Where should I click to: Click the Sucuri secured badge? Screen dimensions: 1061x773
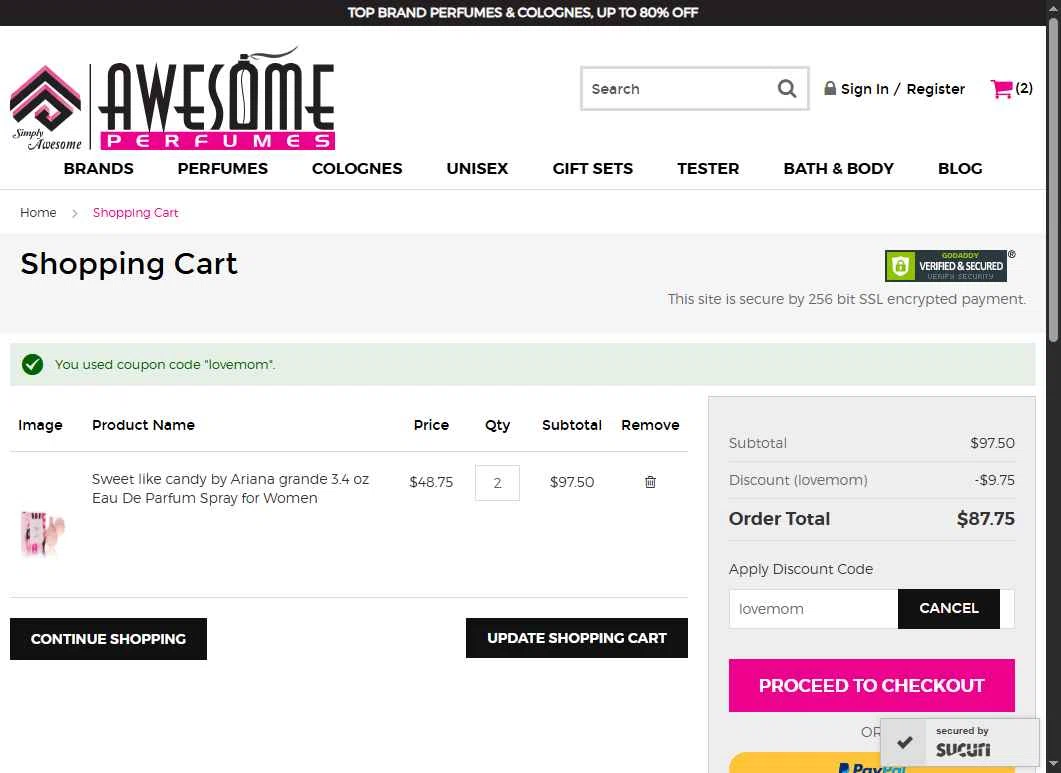pos(960,742)
